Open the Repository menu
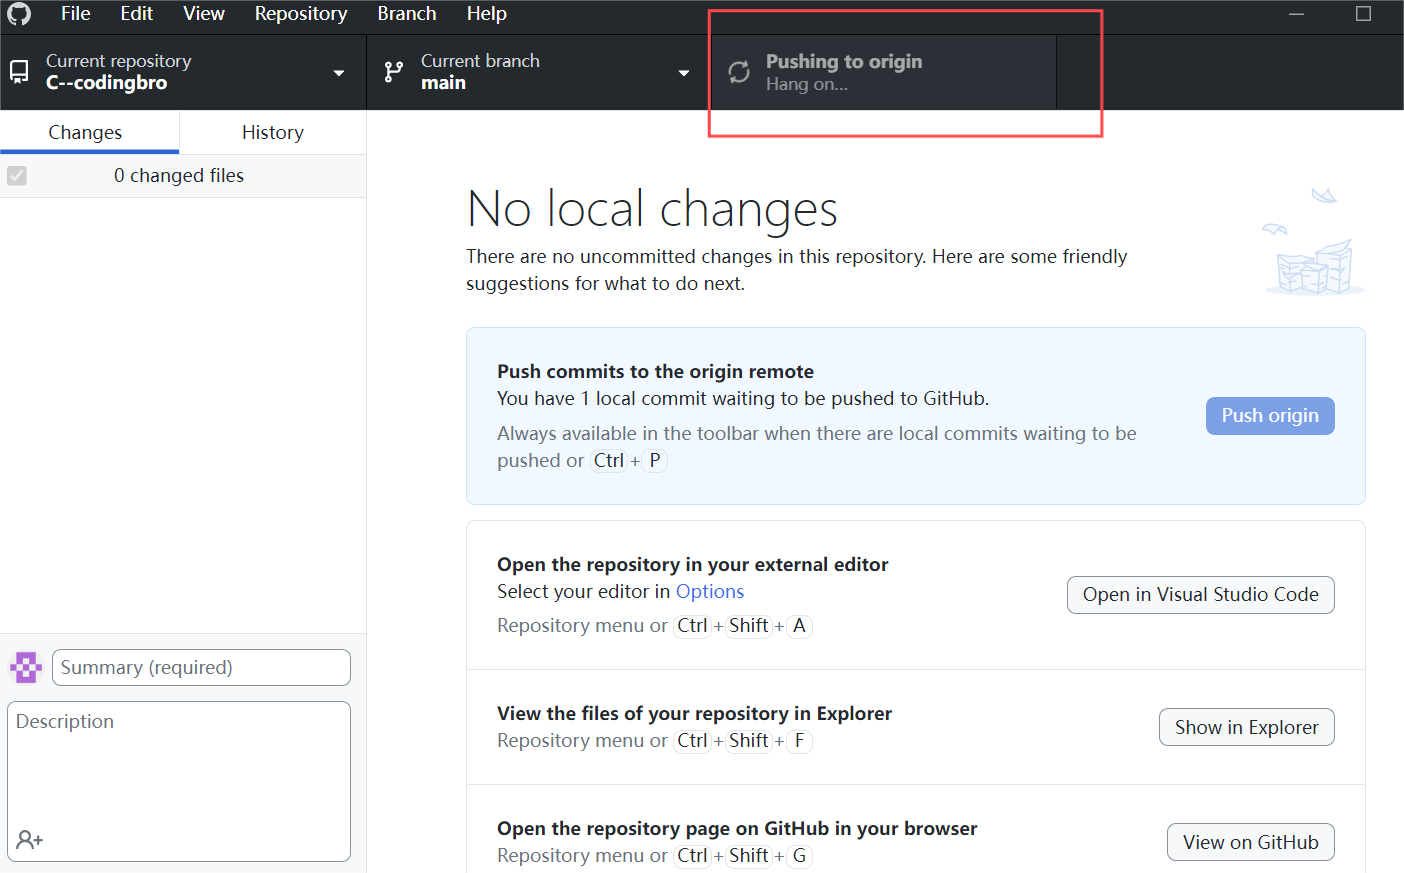Viewport: 1404px width, 873px height. [x=301, y=14]
